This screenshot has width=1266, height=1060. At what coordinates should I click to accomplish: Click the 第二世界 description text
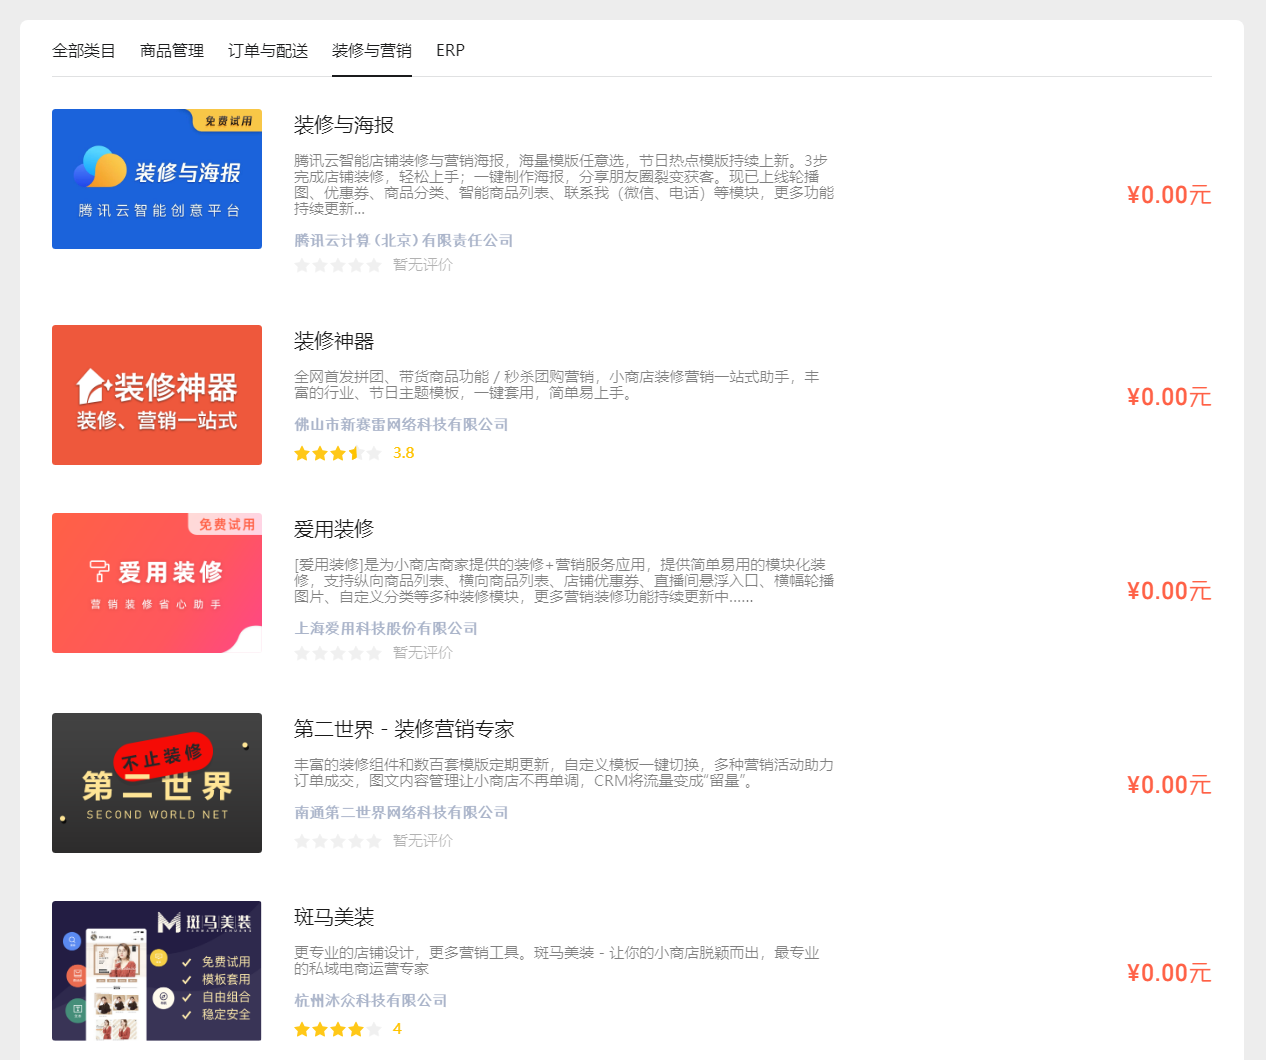564,773
